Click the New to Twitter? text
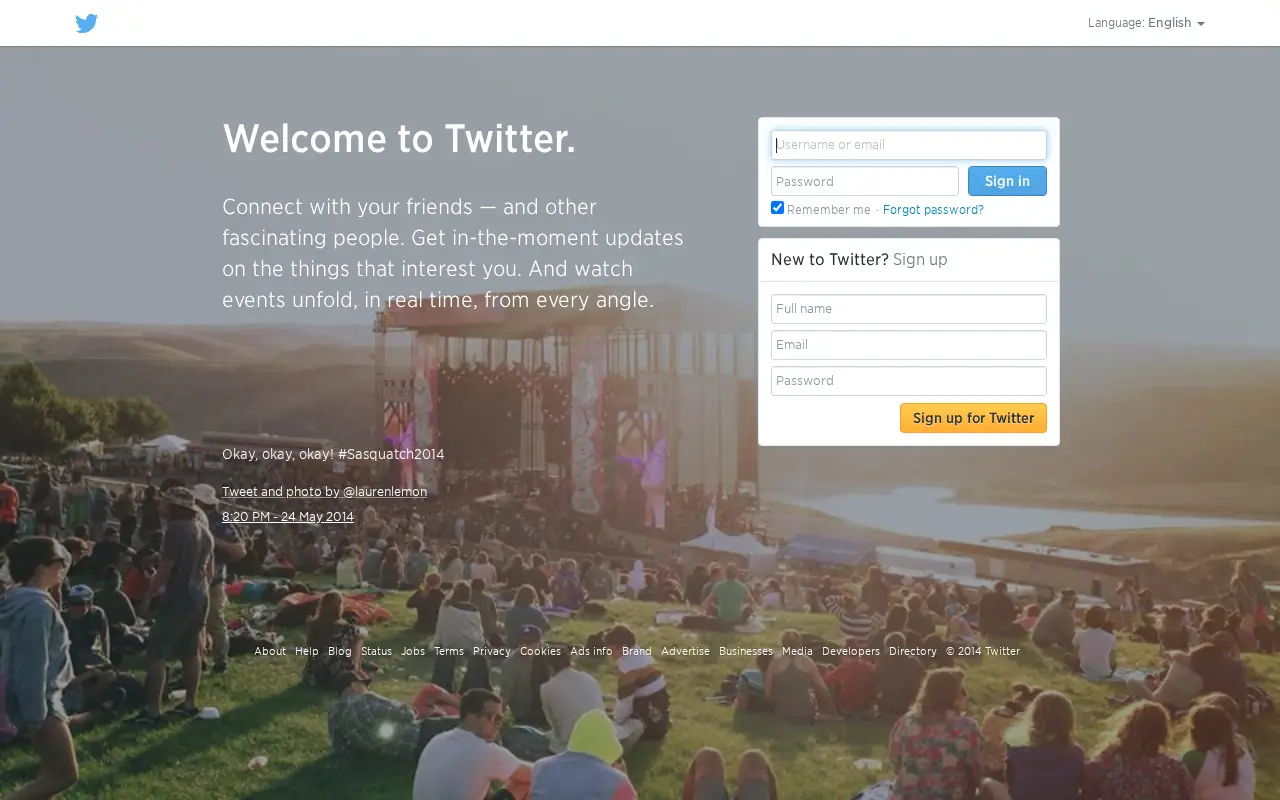 (830, 260)
